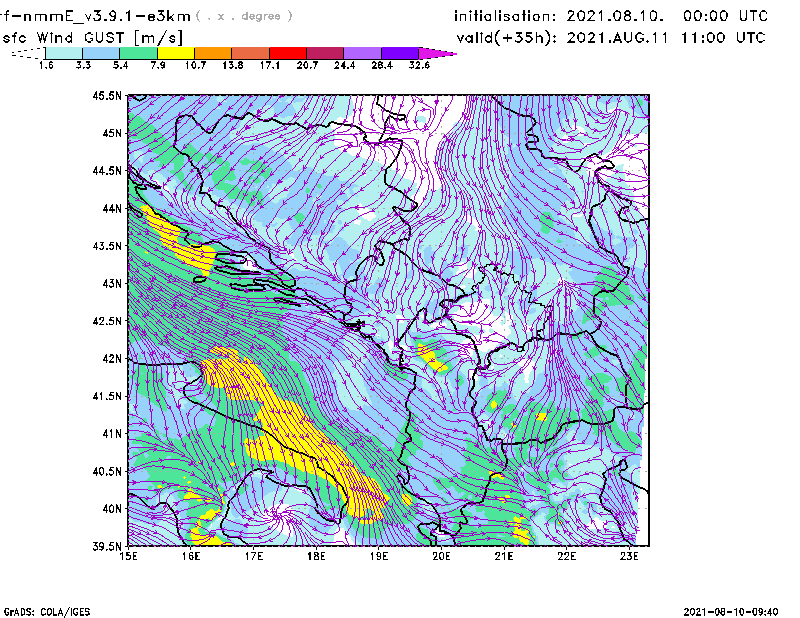Click the 40.5N latitude label
Viewport: 800px width, 618px height.
pos(107,471)
